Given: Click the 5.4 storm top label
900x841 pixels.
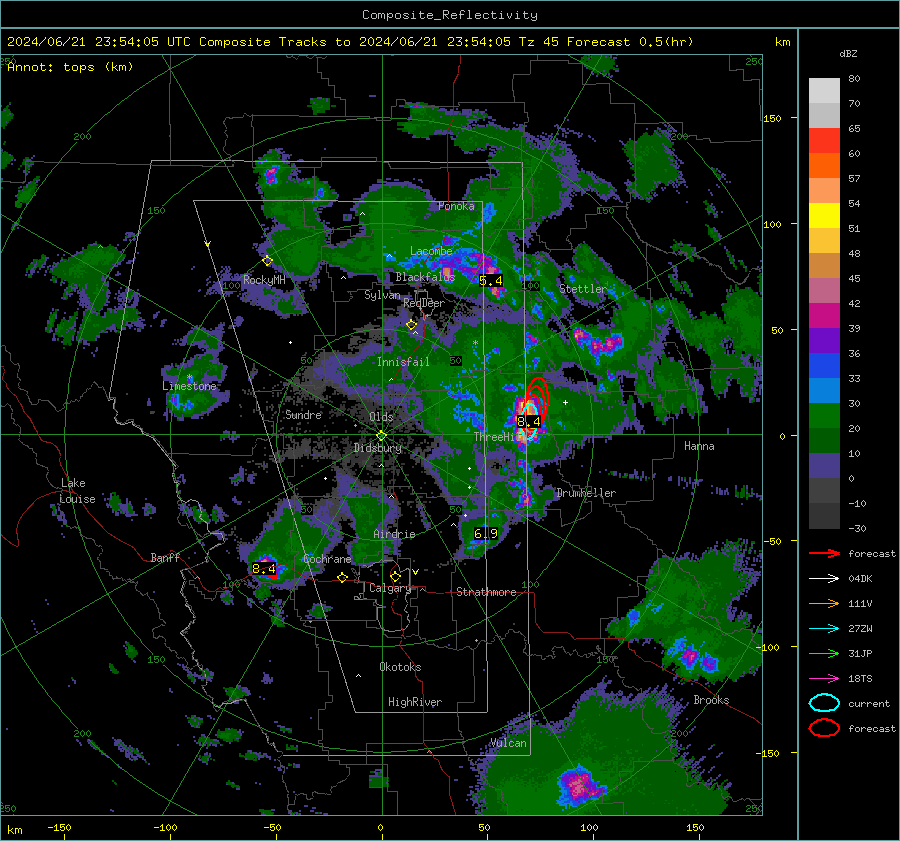Looking at the screenshot, I should point(491,281).
